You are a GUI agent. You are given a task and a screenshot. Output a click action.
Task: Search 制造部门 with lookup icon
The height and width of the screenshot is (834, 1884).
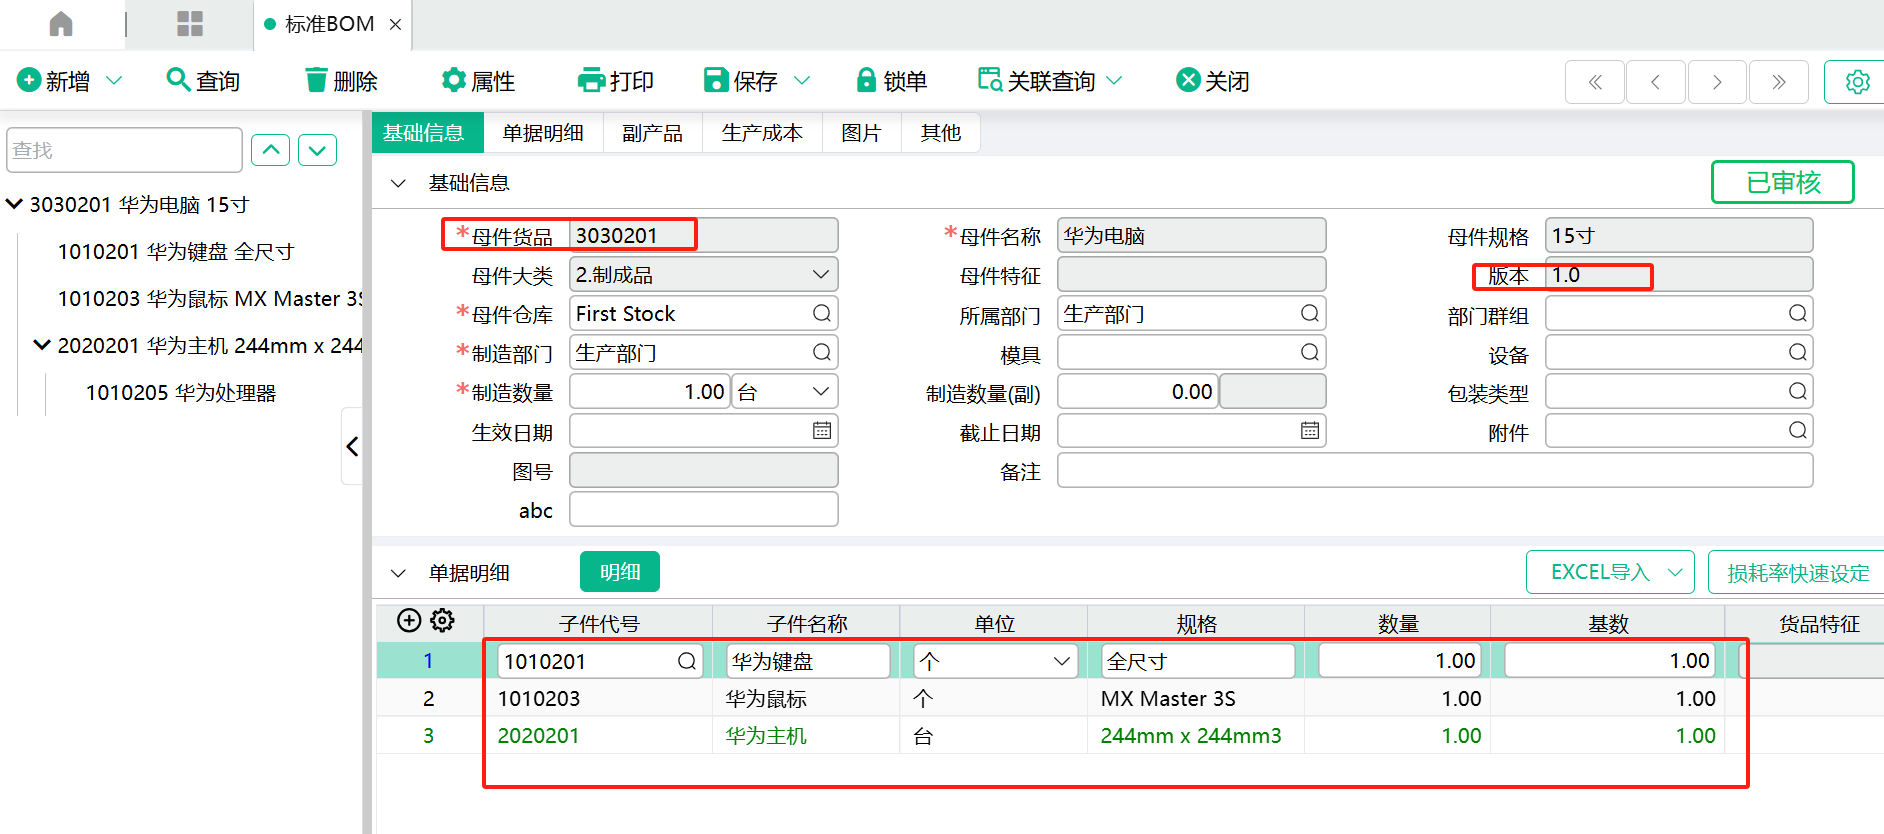click(822, 352)
